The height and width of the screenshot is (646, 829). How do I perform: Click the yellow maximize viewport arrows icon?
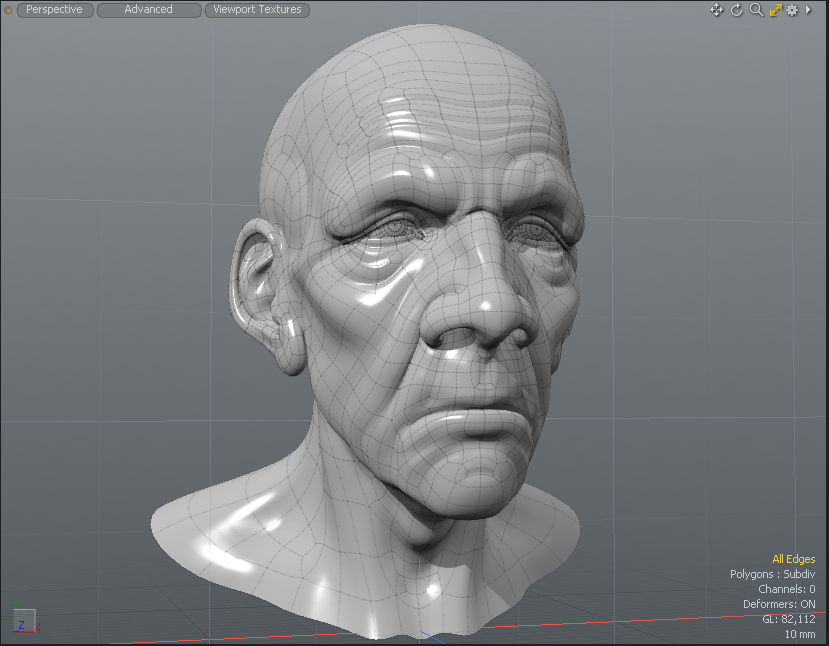775,10
